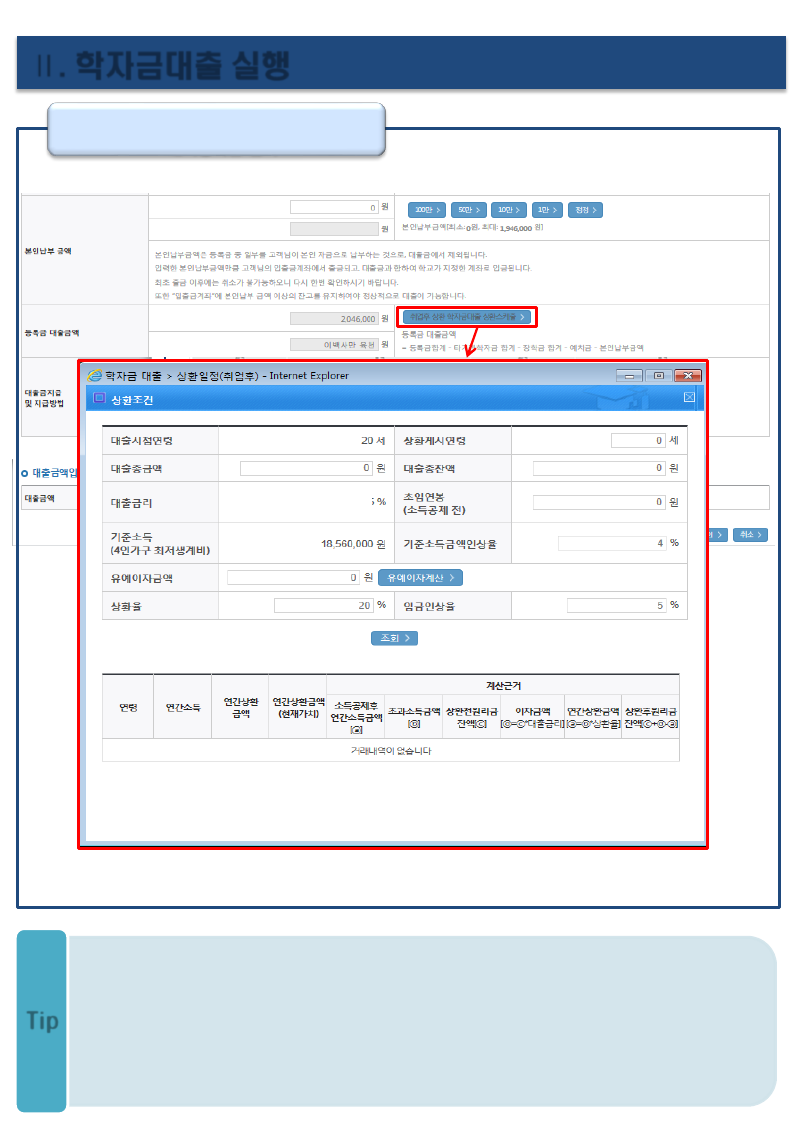Viewport: 802px width, 1135px height.
Task: Maximize the Internet Explorer popup window
Action: point(658,375)
